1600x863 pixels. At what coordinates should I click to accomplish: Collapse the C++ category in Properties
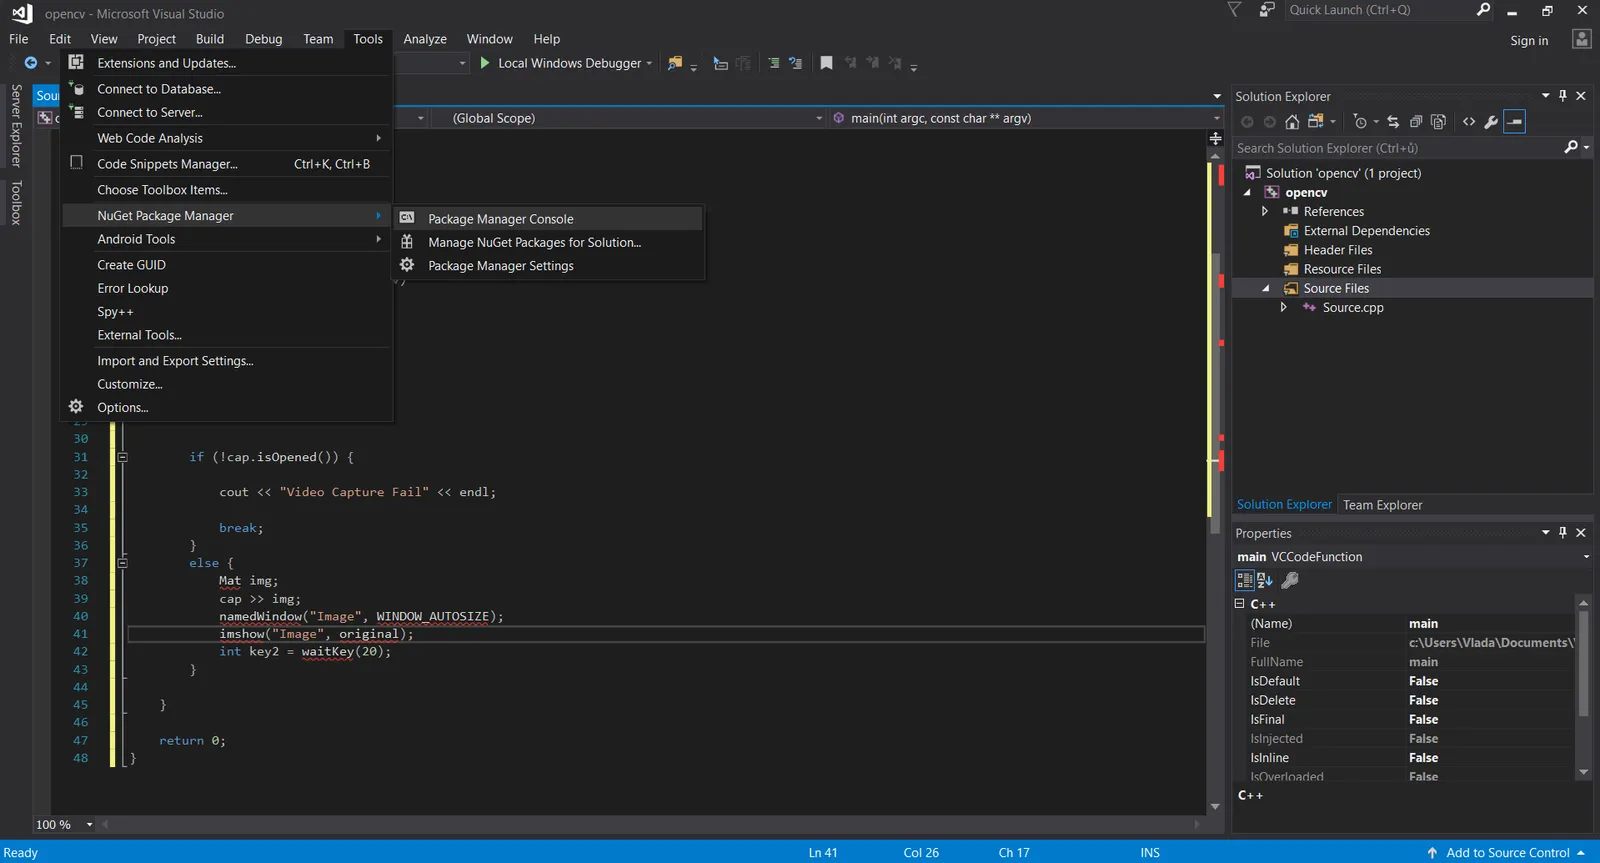pyautogui.click(x=1240, y=604)
